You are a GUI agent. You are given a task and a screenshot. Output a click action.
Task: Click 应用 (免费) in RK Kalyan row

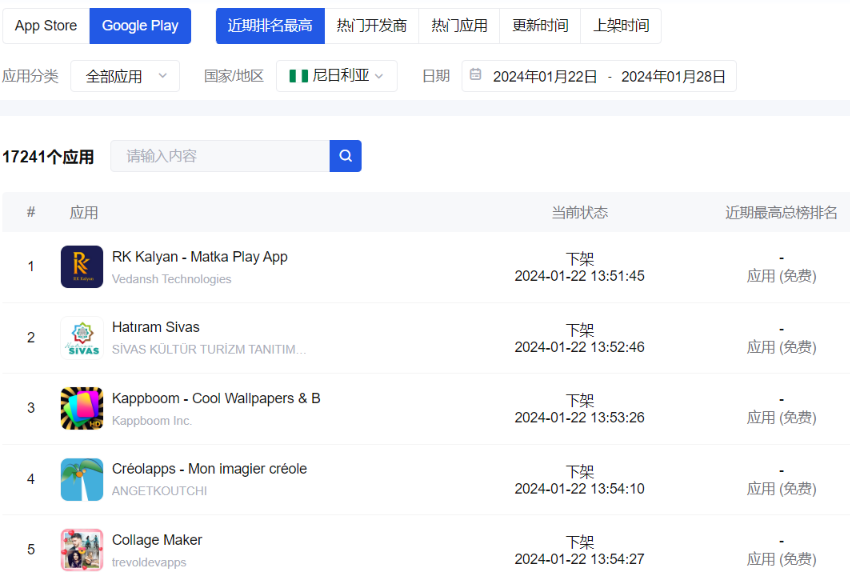coord(781,276)
